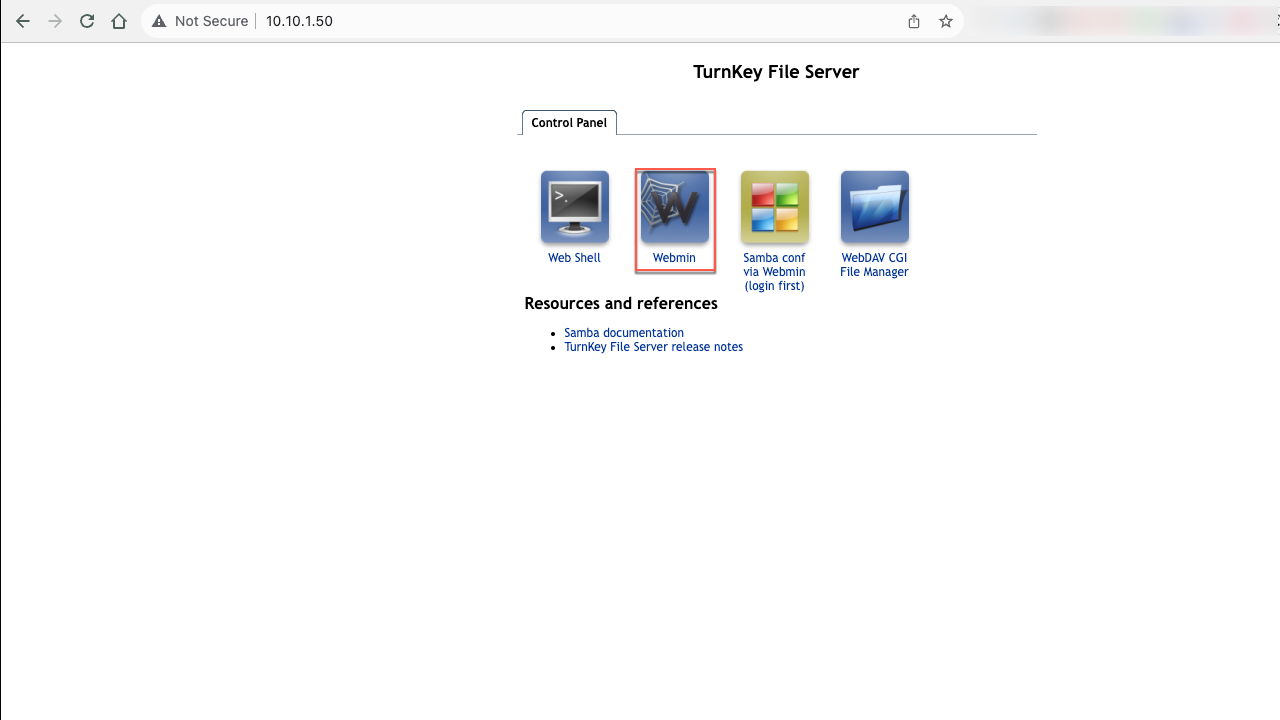
Task: Click the Webmin text label
Action: point(673,257)
